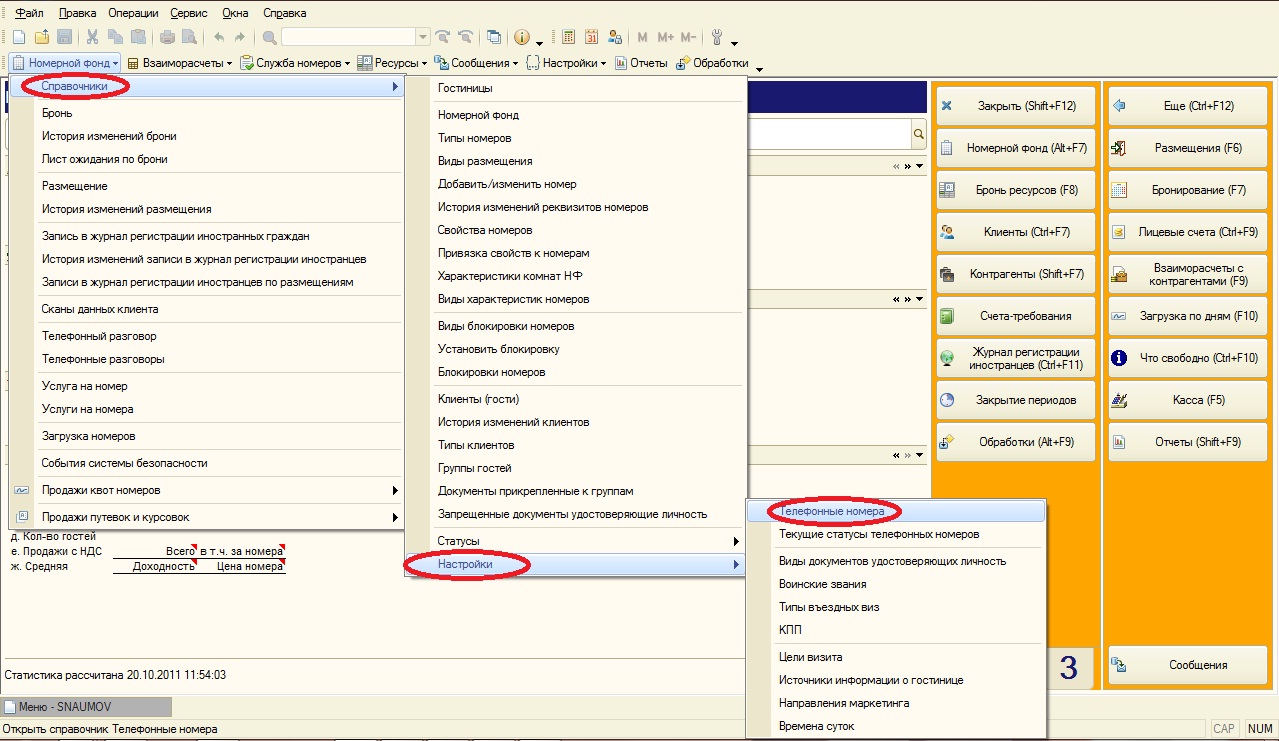Open Отчеты in the module toolbar

pyautogui.click(x=641, y=63)
